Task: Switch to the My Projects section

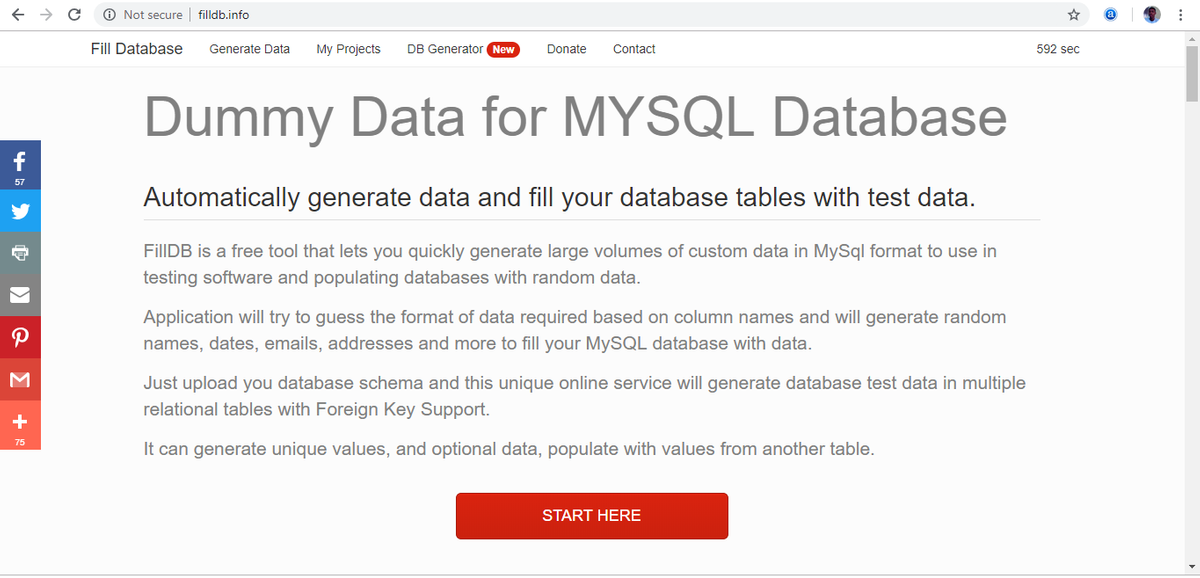Action: [348, 48]
